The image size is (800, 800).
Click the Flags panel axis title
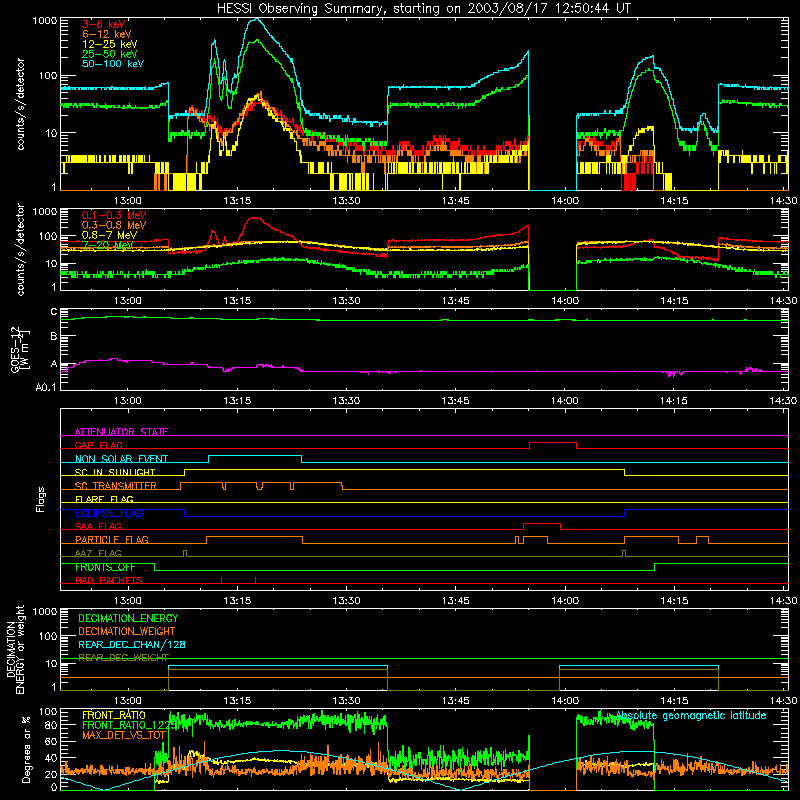coord(41,499)
